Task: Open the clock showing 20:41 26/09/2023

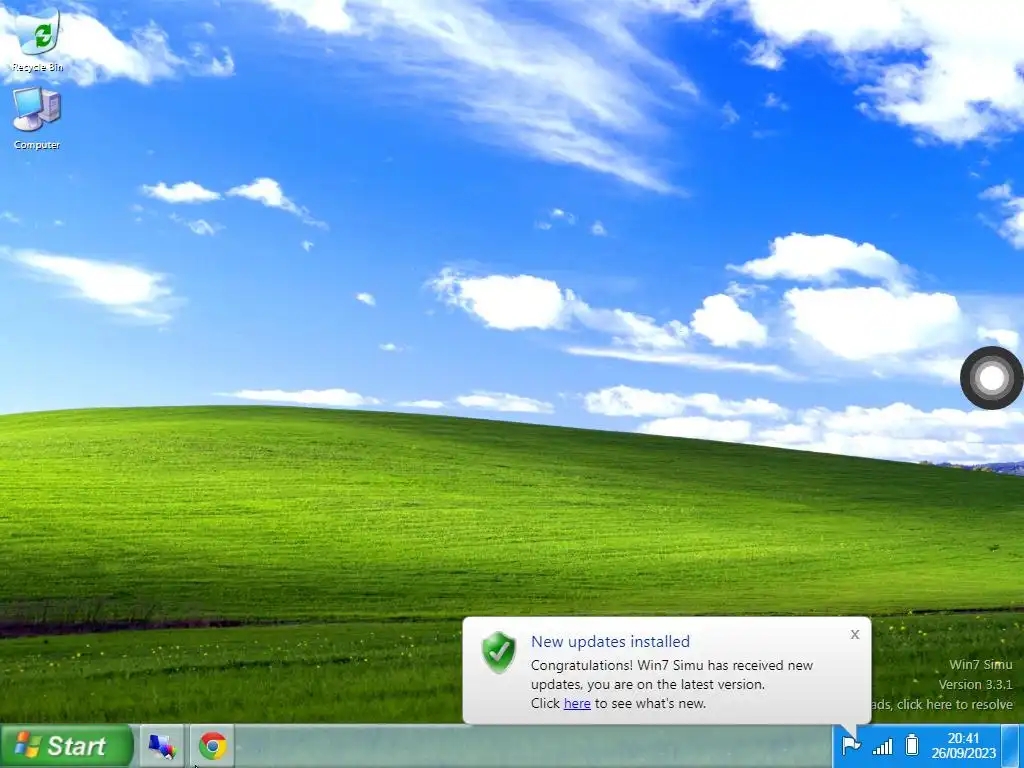Action: pyautogui.click(x=963, y=745)
